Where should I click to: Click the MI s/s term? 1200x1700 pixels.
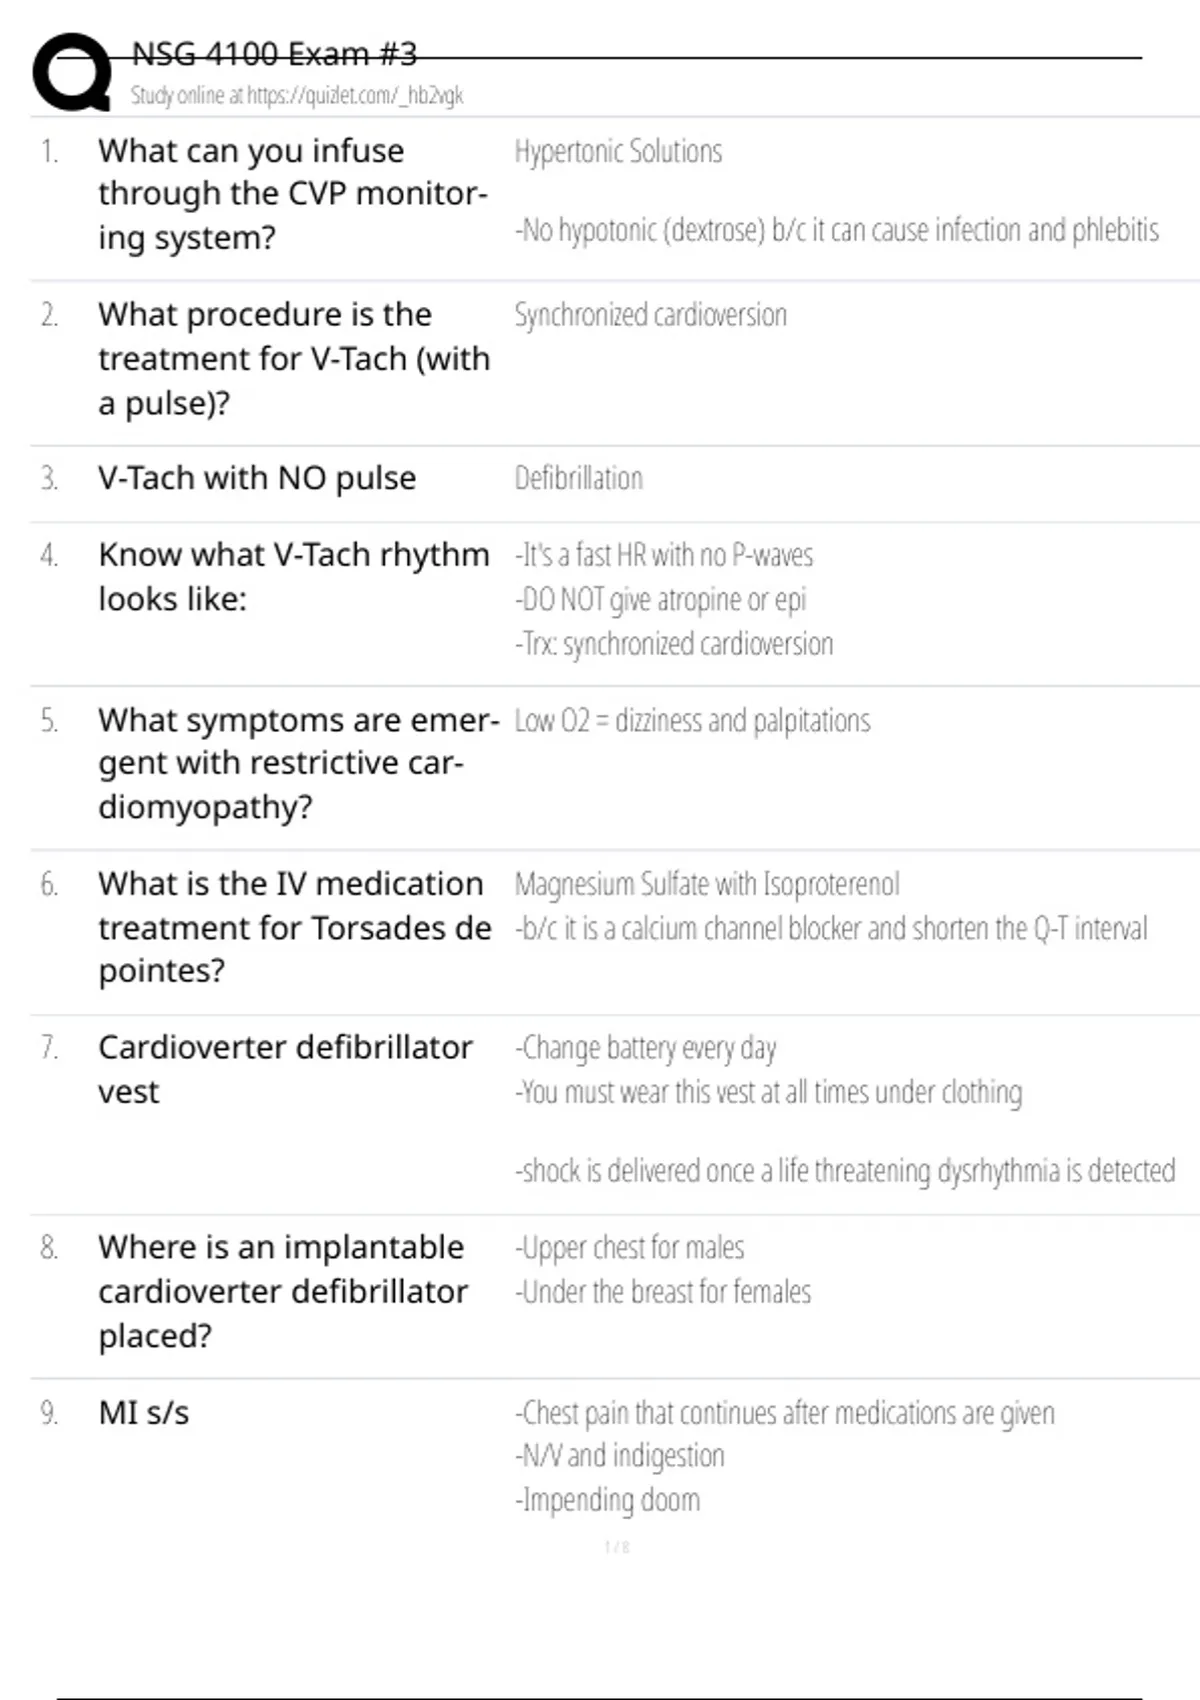coord(143,1413)
